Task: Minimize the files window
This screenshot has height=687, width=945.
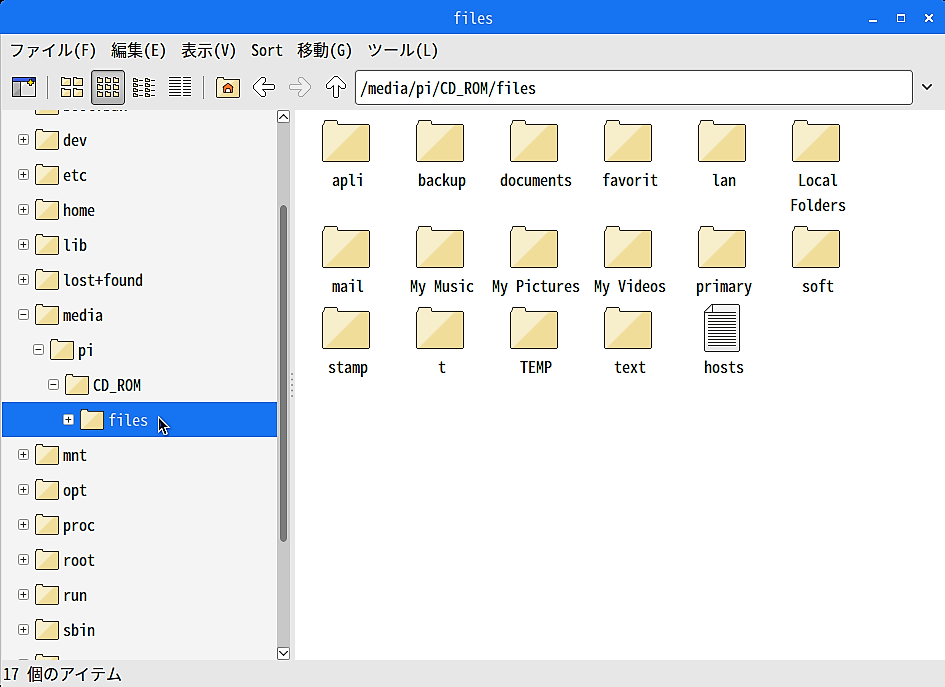Action: [x=873, y=19]
